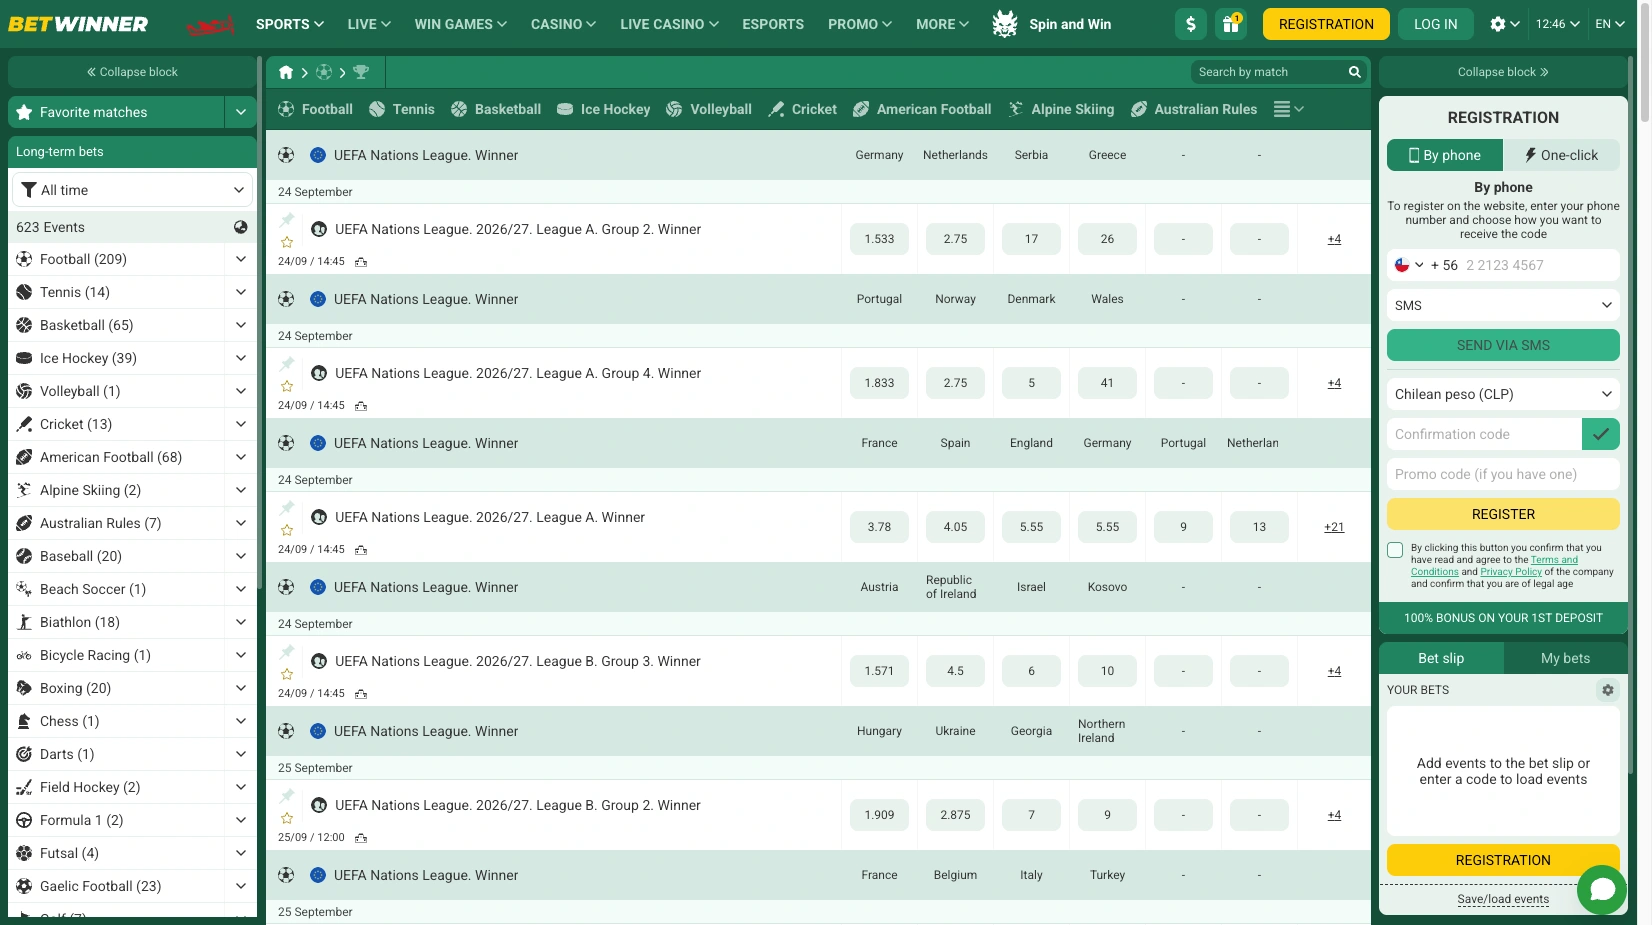Click the 623 Events pie icon
Screen dimensions: 1652x925
(x=240, y=227)
